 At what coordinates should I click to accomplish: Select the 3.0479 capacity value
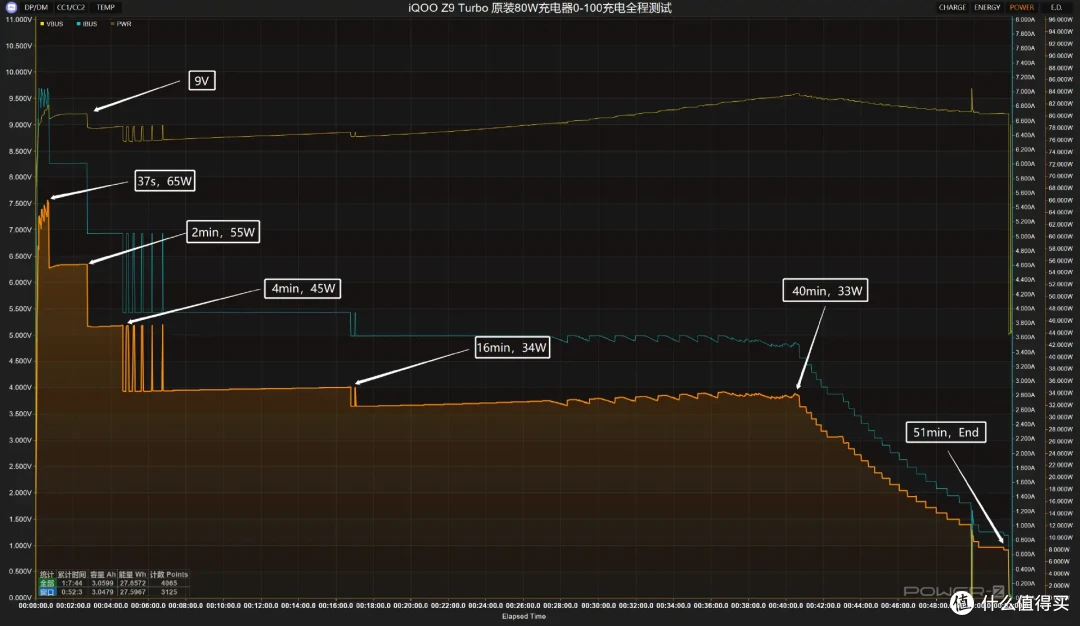coord(103,592)
